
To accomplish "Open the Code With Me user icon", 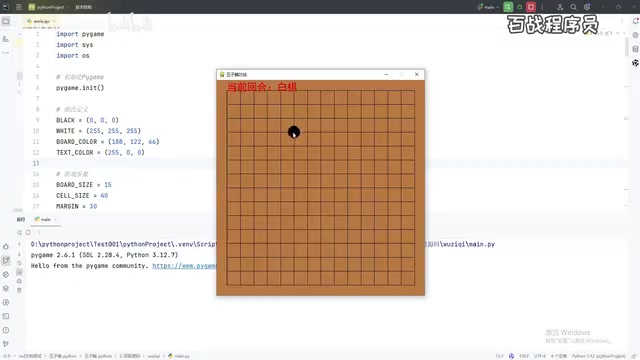I will pos(560,7).
